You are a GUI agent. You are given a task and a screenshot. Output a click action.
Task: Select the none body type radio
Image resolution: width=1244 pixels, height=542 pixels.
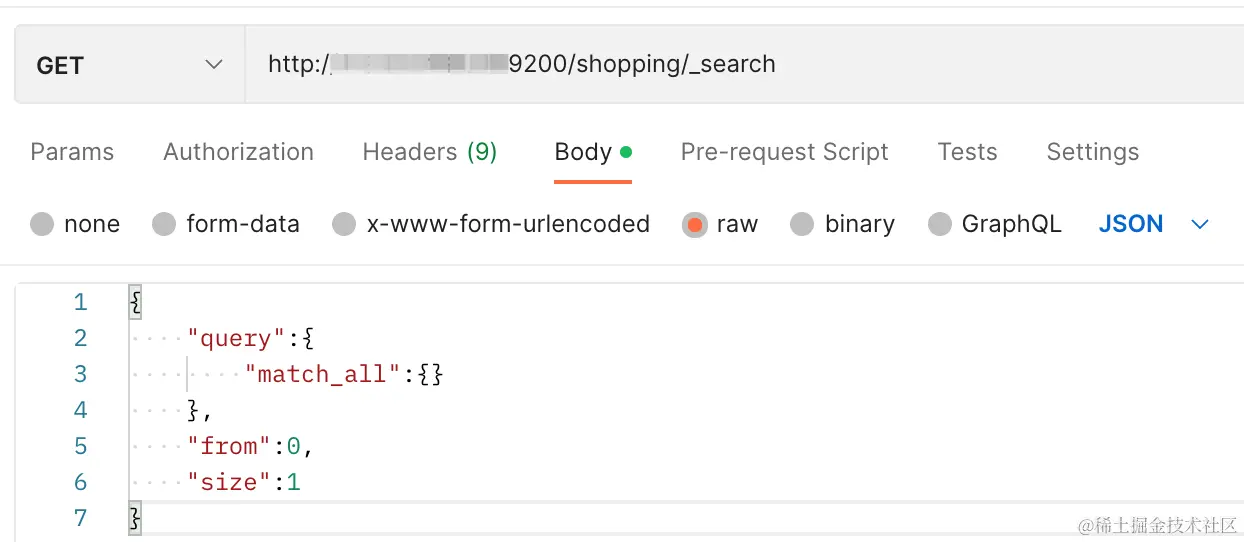pyautogui.click(x=42, y=225)
